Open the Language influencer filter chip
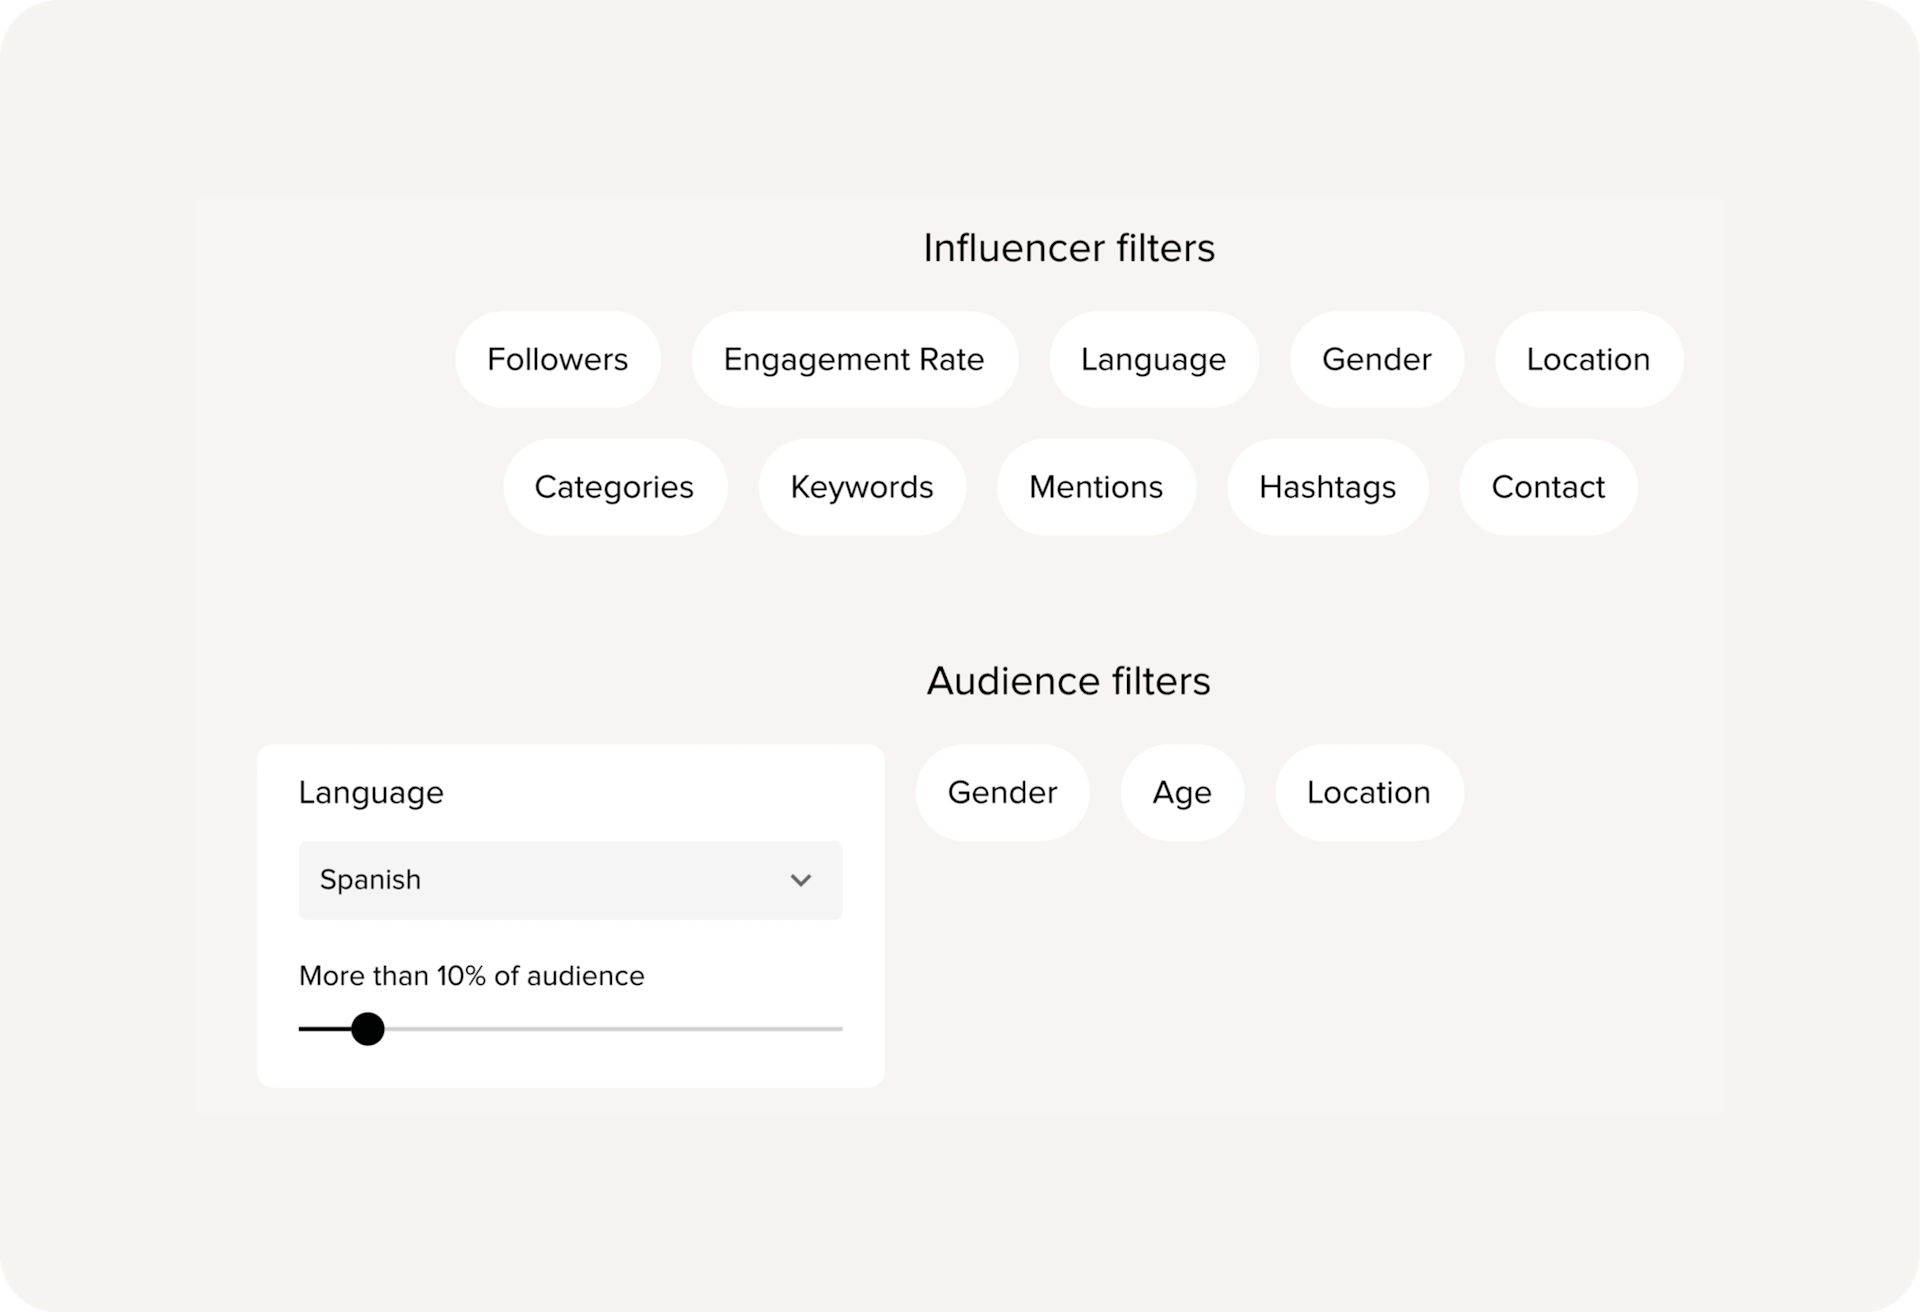This screenshot has height=1312, width=1920. click(x=1153, y=359)
